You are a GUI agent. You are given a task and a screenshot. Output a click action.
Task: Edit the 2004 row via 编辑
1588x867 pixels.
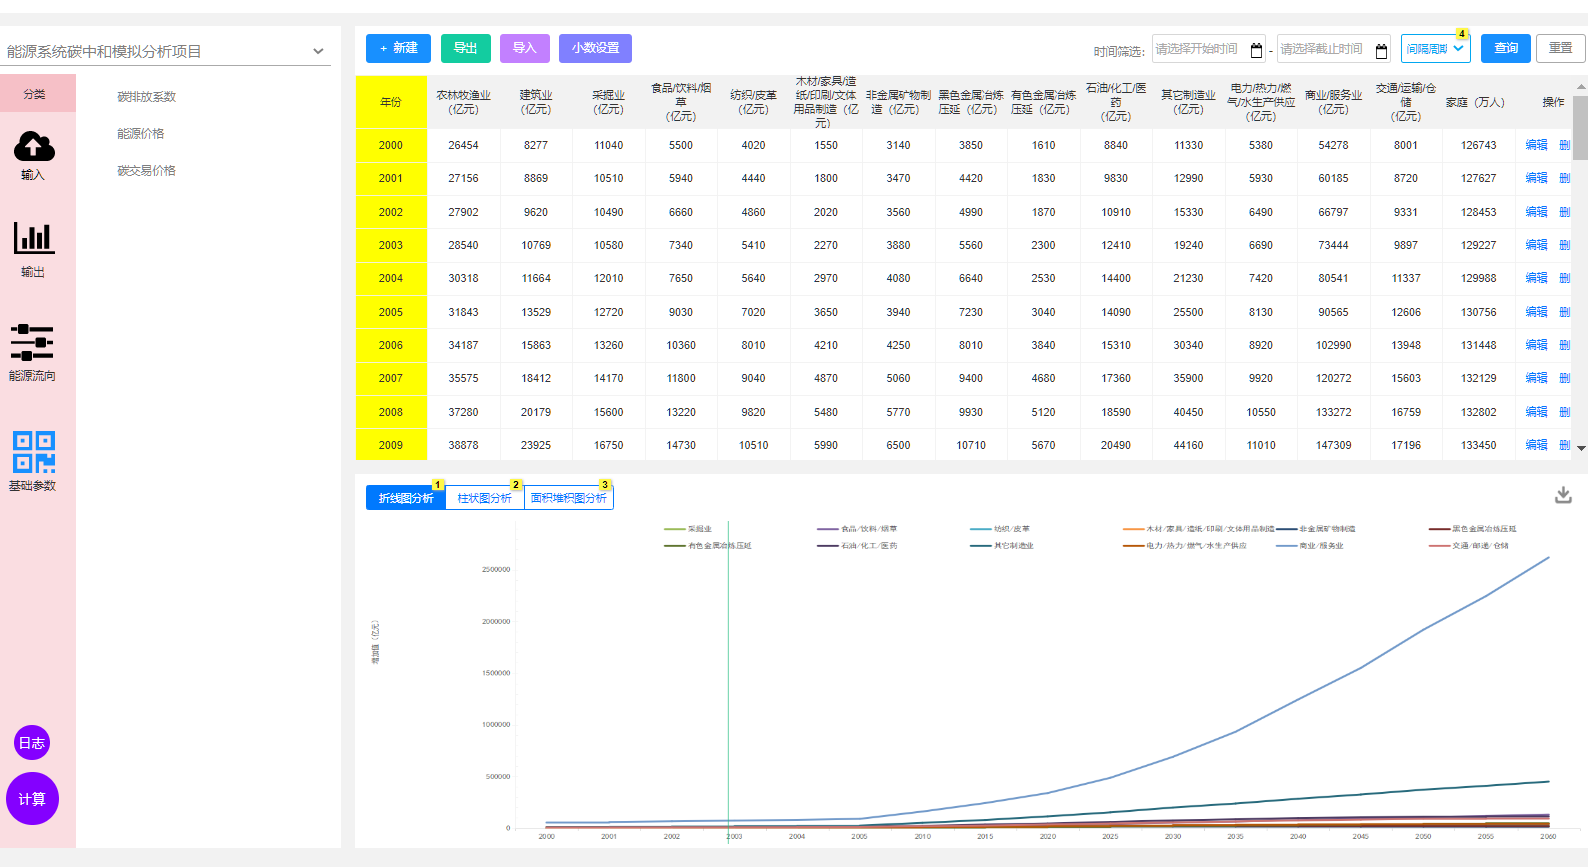point(1536,278)
